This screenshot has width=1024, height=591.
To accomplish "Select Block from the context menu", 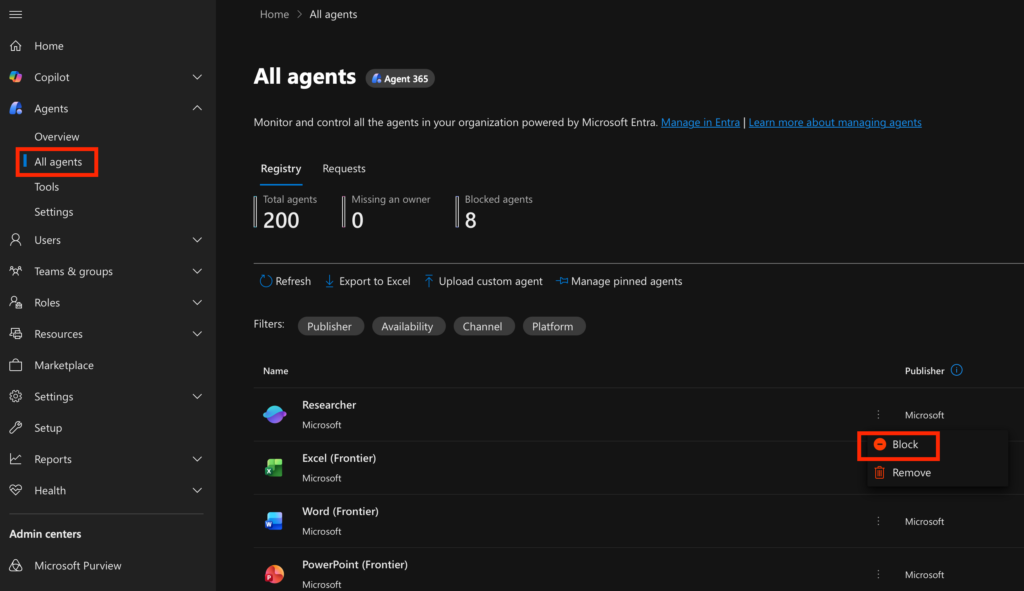I will (x=904, y=444).
